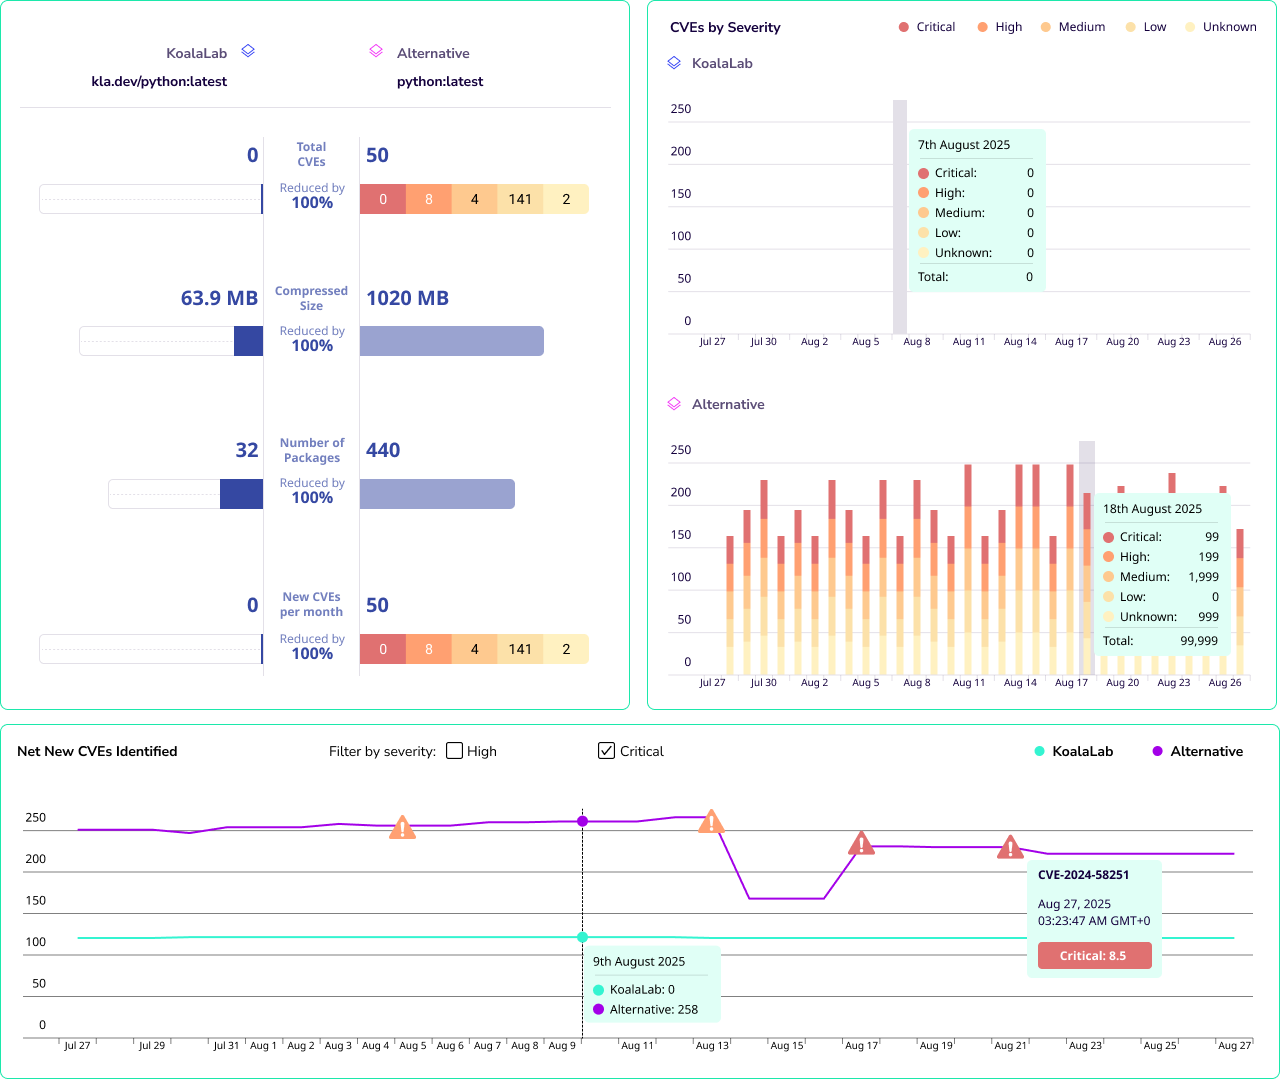Select the red warning marker near Aug 17
The image size is (1280, 1079).
pos(861,844)
